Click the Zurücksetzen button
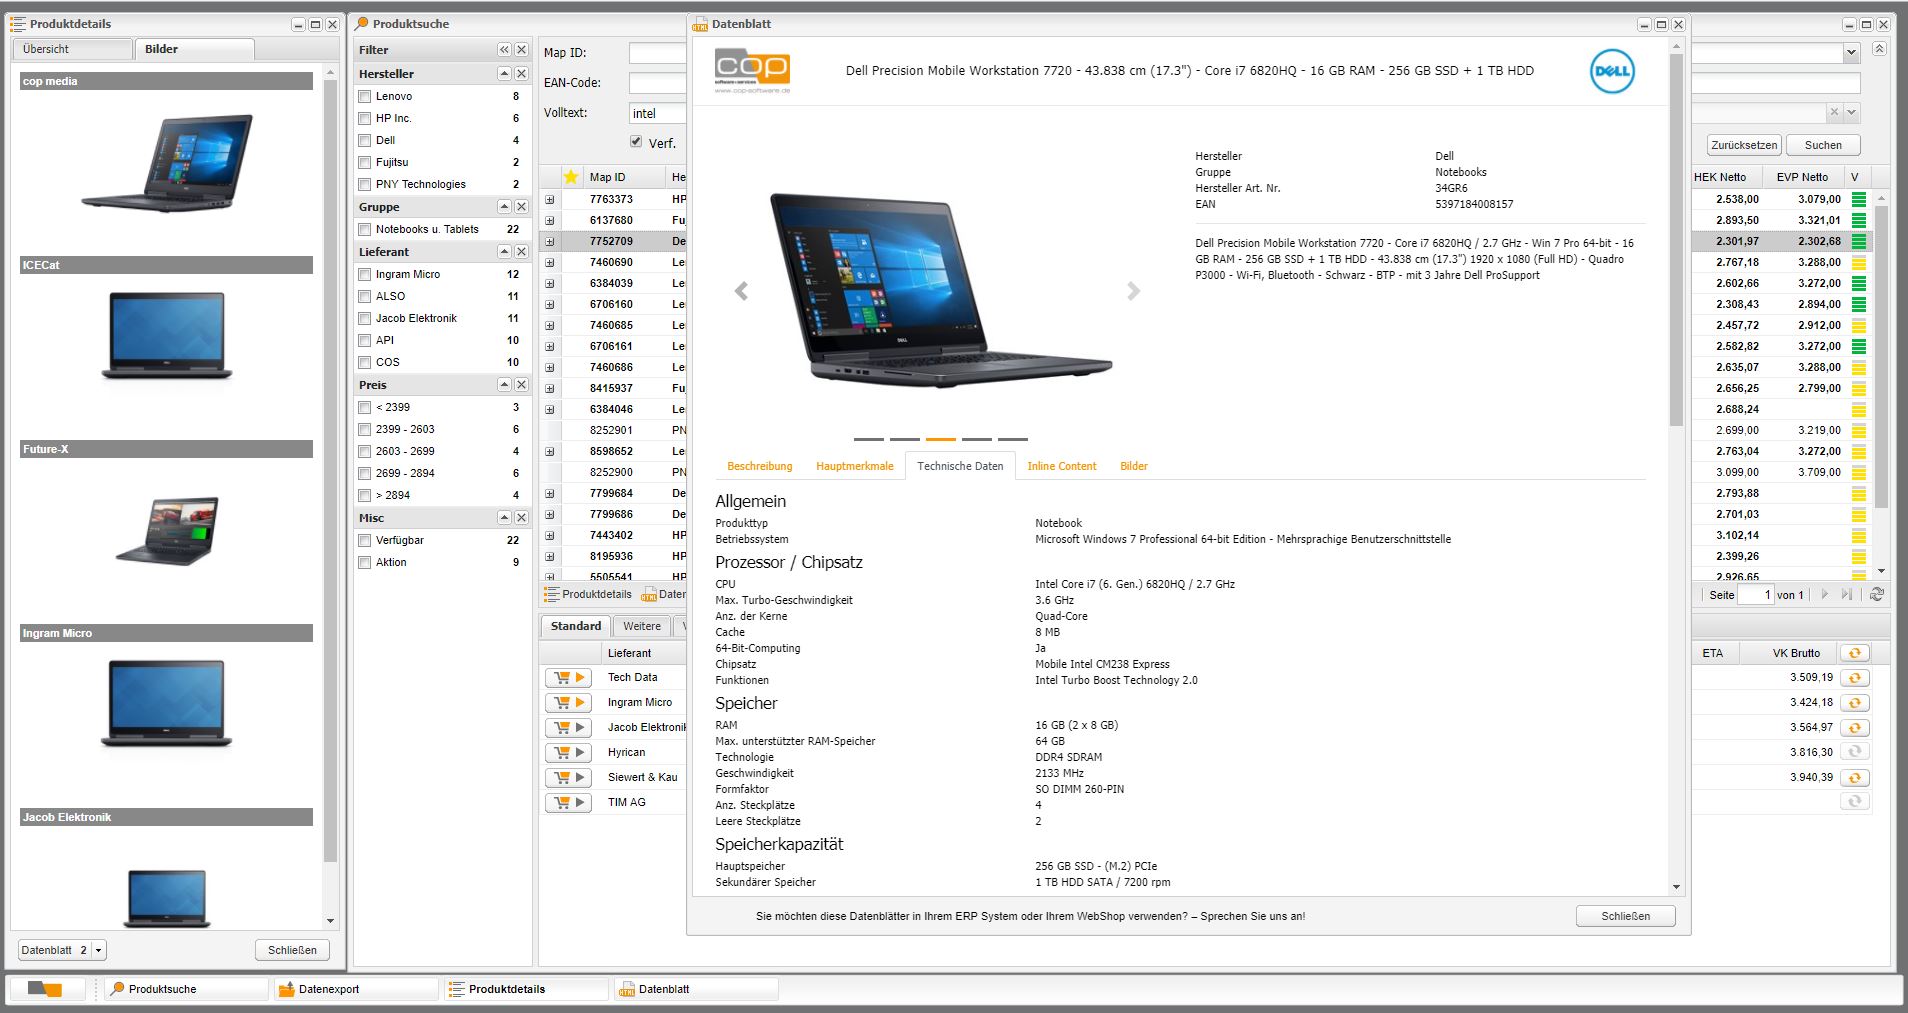Viewport: 1908px width, 1013px height. pos(1744,145)
